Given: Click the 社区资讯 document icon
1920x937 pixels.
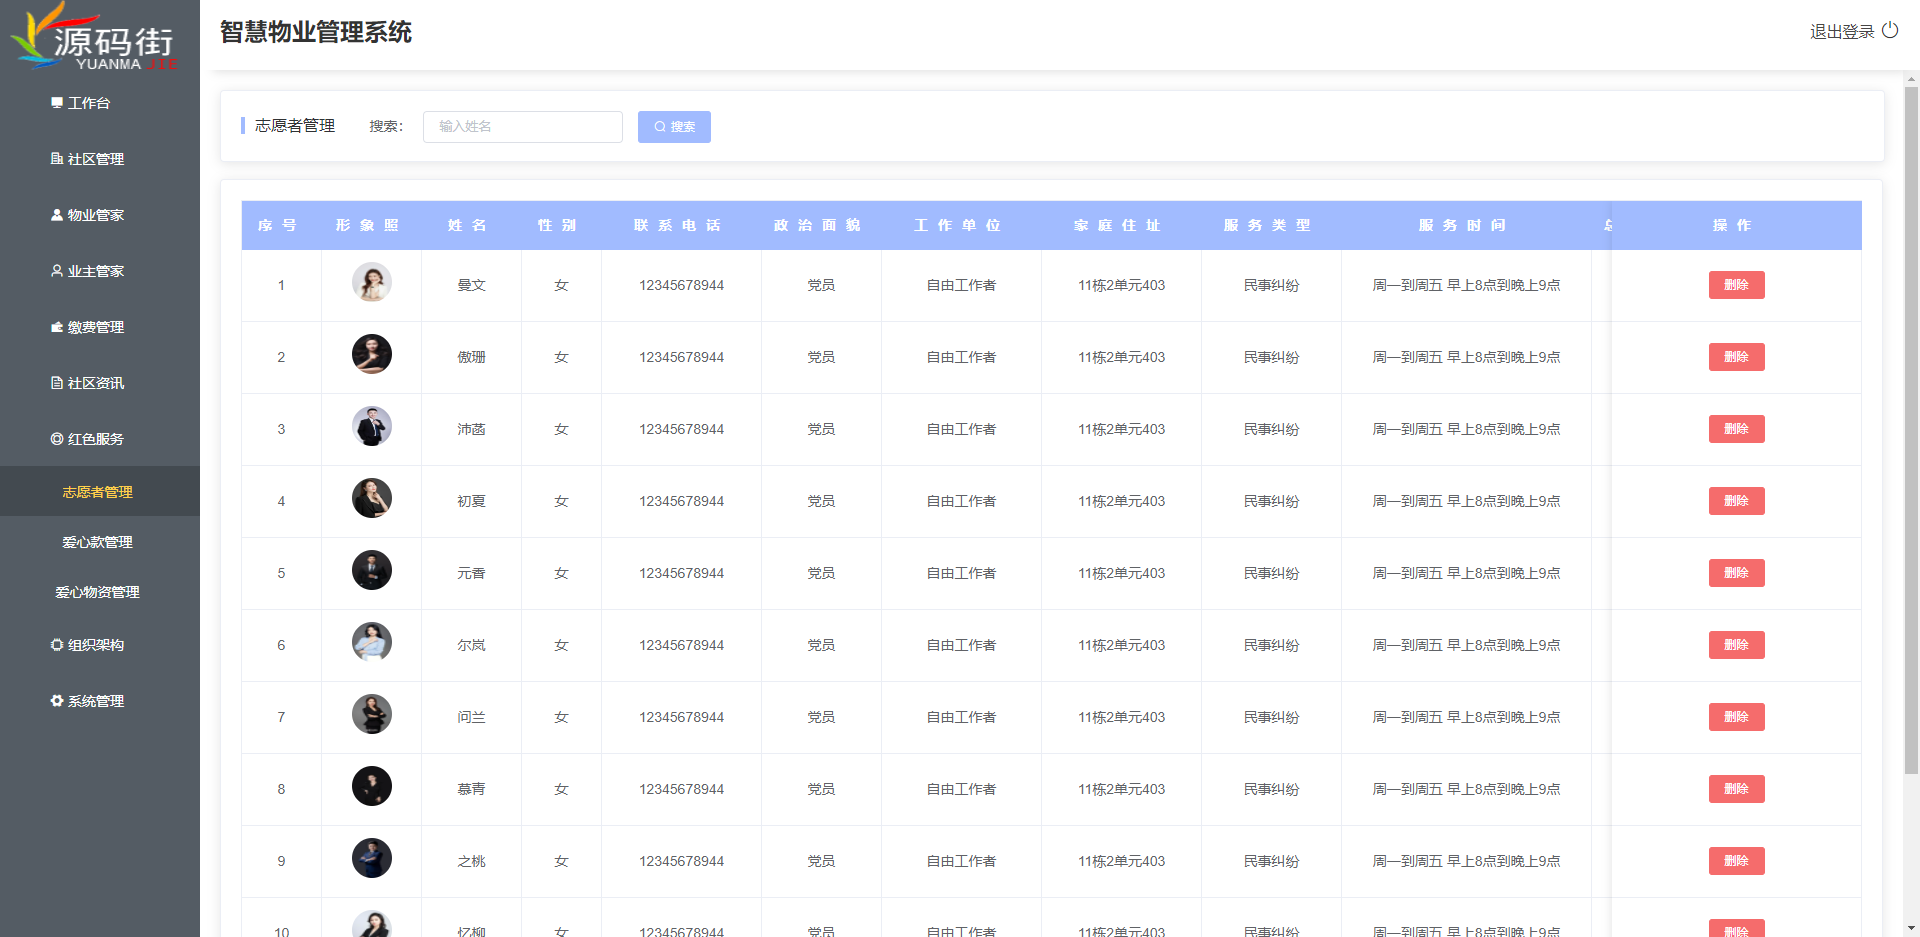Looking at the screenshot, I should pyautogui.click(x=57, y=383).
